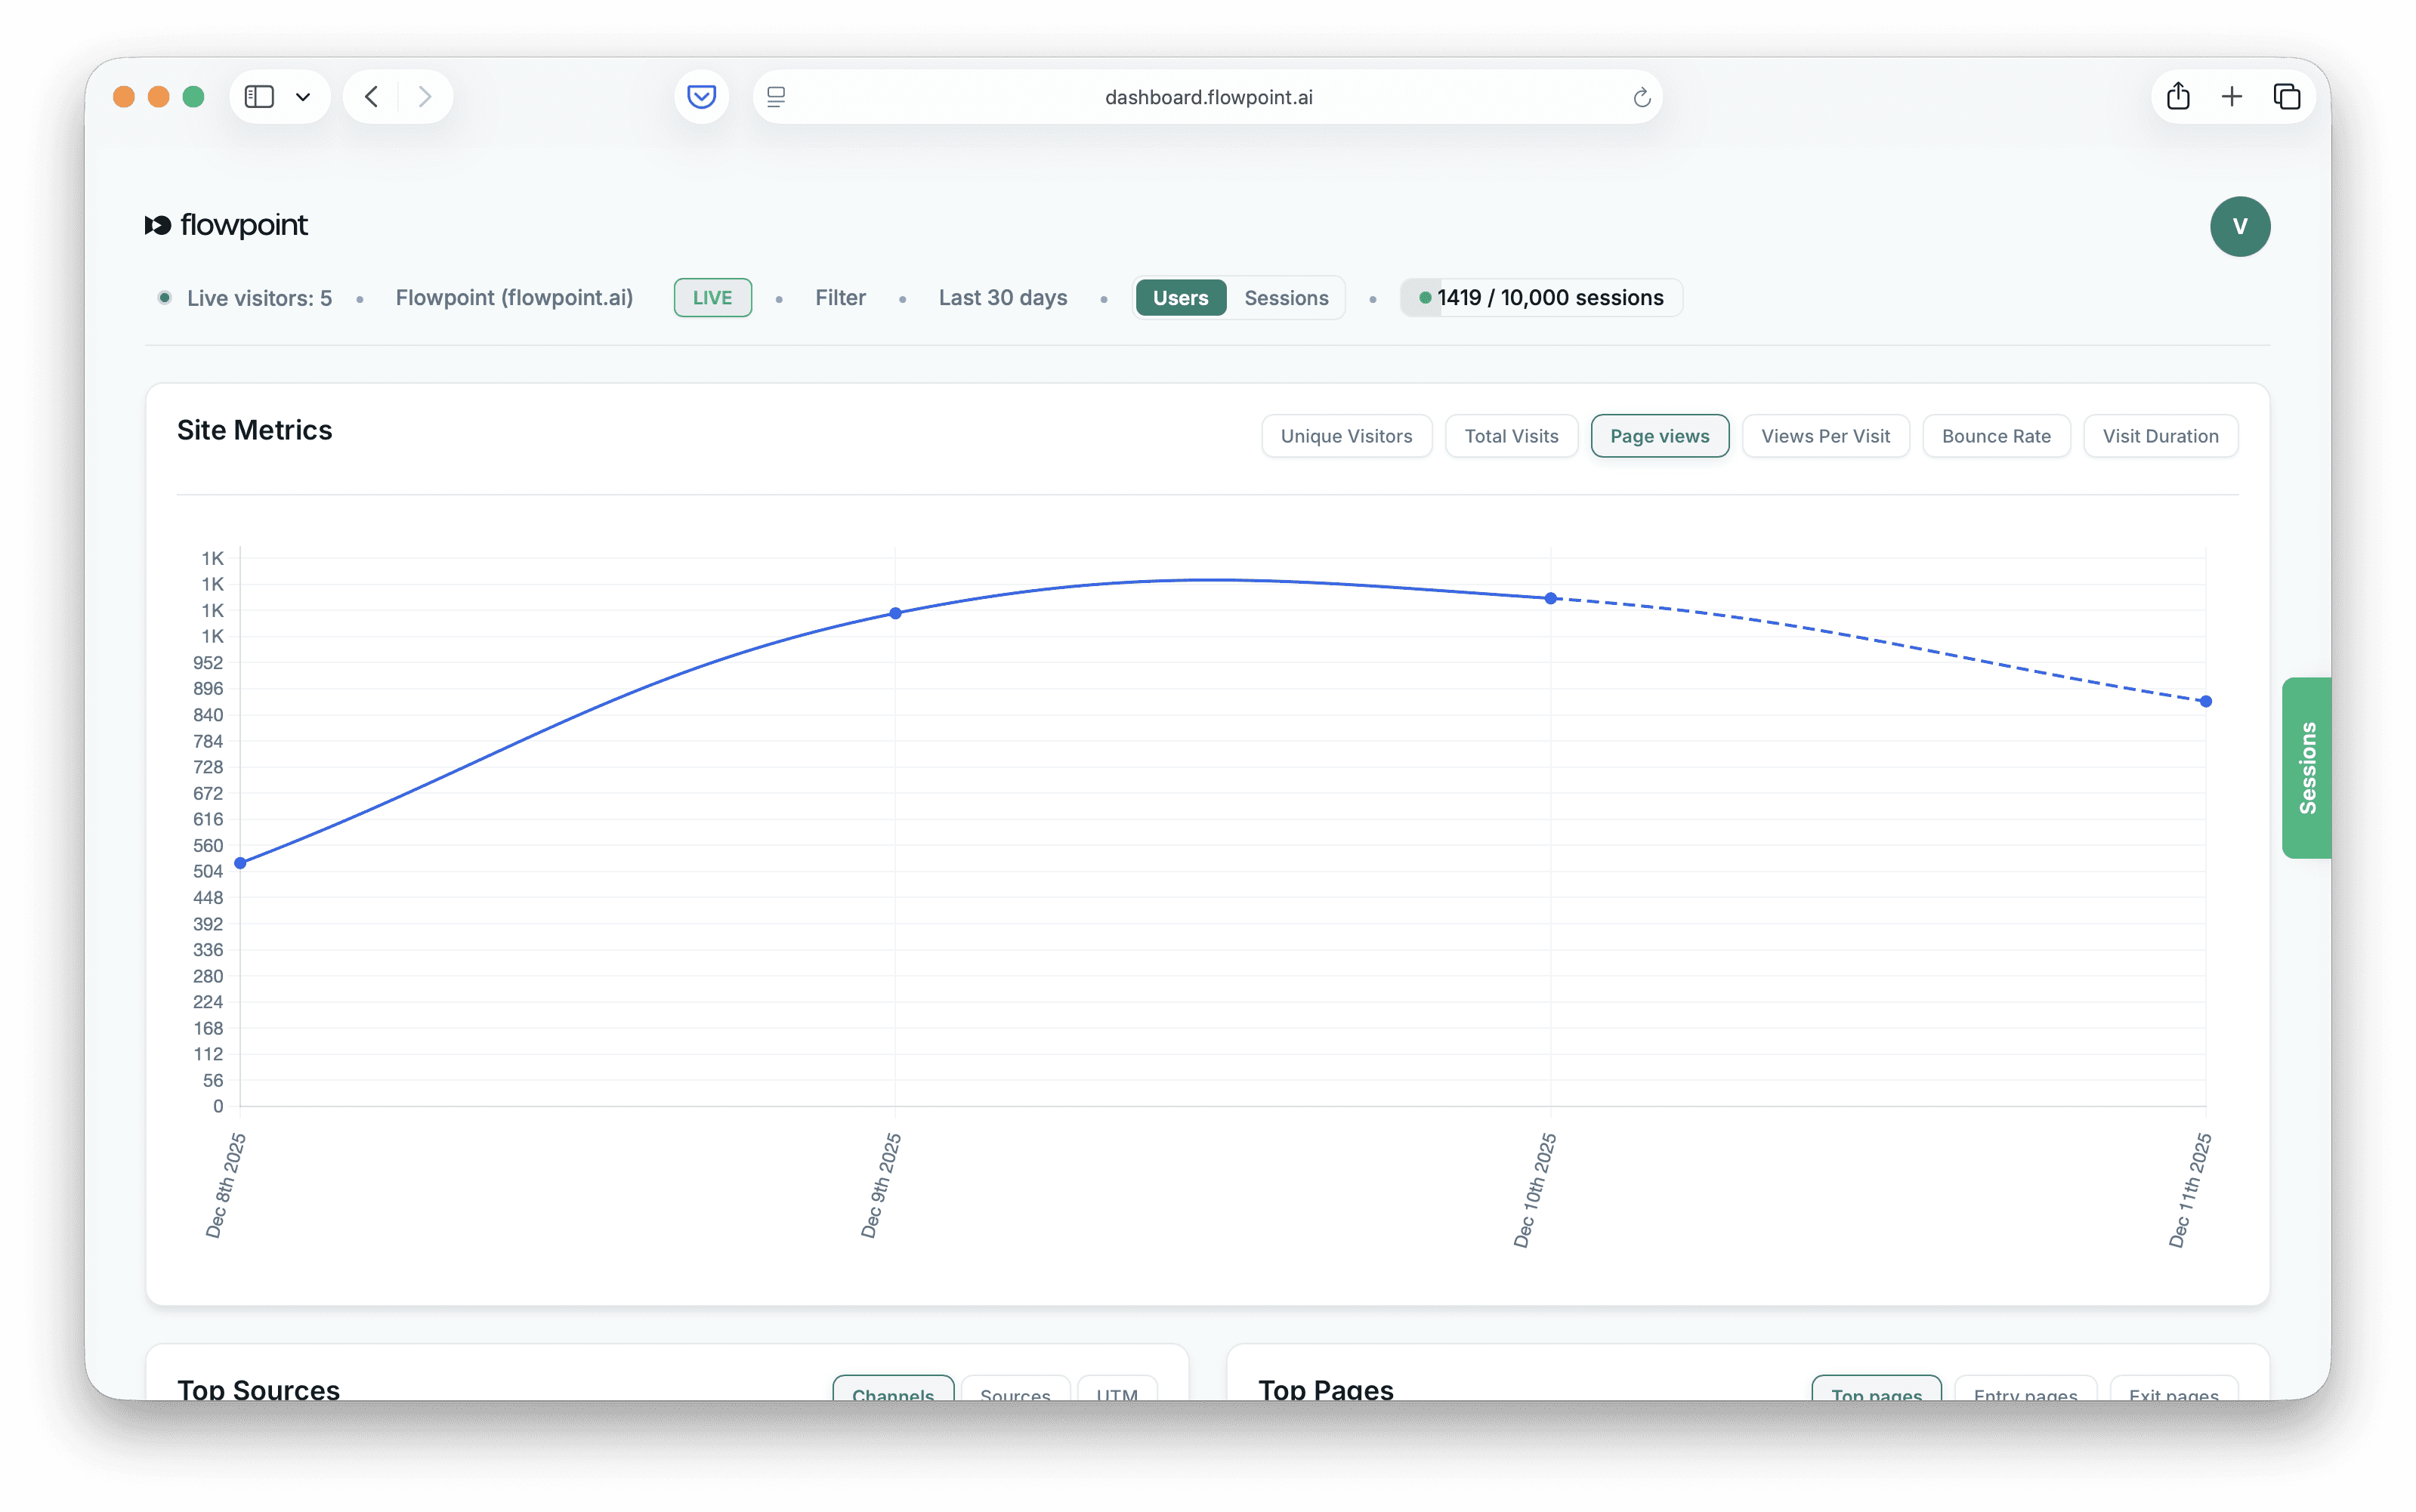Click the flowpoint logo icon
This screenshot has width=2416, height=1512.
click(158, 226)
